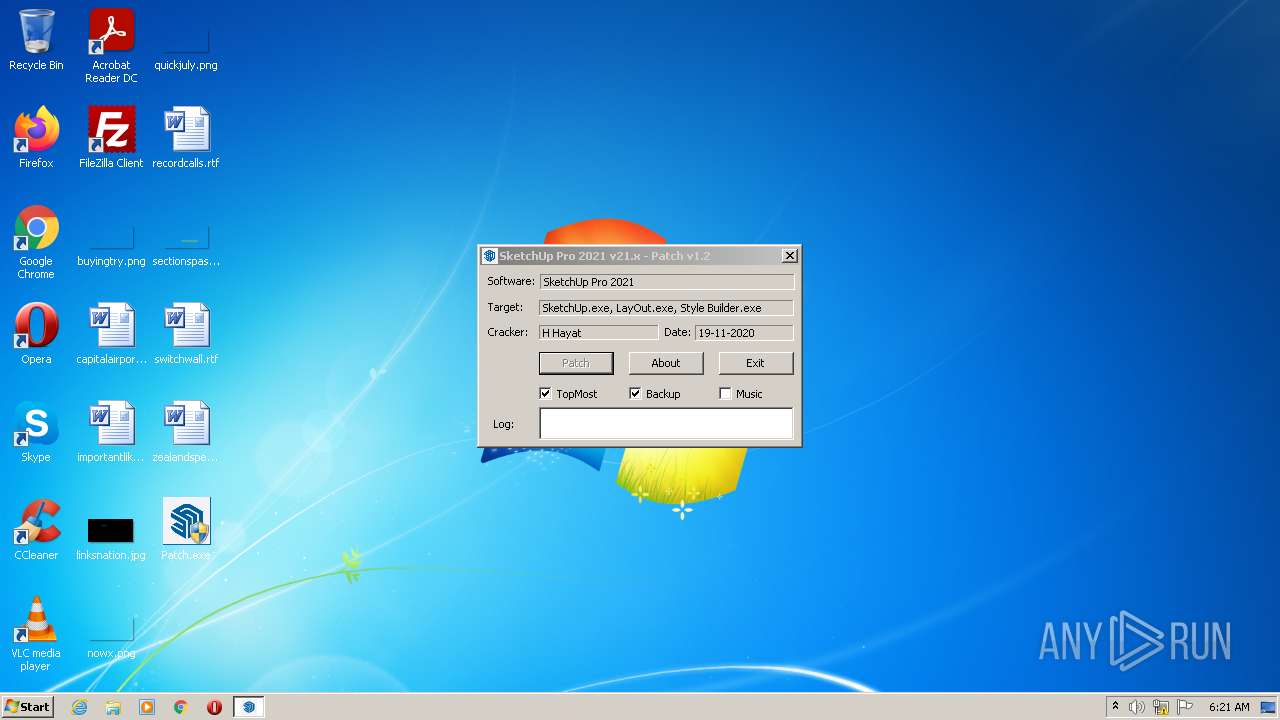
Task: Uncheck the Backup checkbox
Action: (635, 394)
